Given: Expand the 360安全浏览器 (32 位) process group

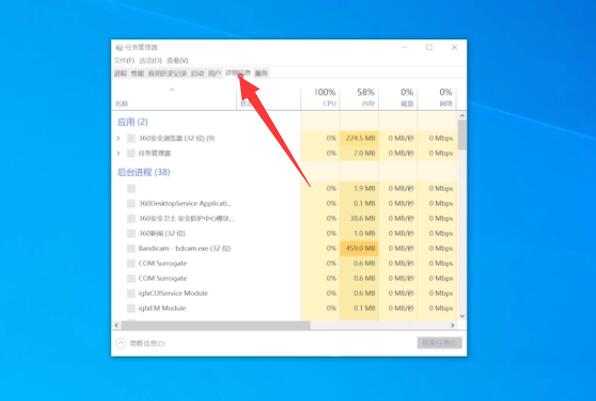Looking at the screenshot, I should point(118,138).
